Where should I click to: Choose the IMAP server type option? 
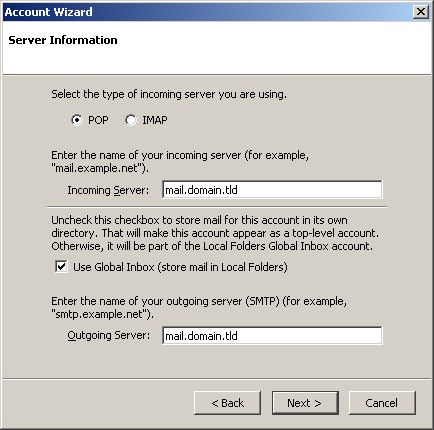[x=131, y=120]
